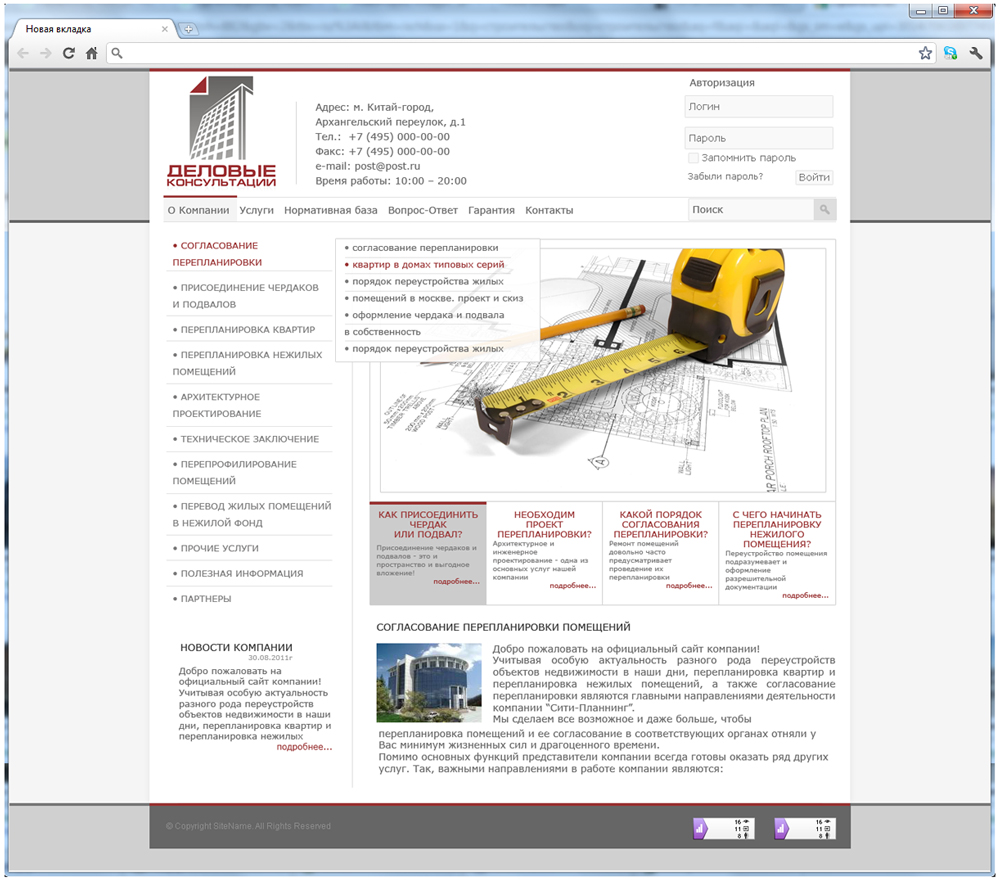Click the site search magnifier button
1000x884 pixels.
pos(825,209)
